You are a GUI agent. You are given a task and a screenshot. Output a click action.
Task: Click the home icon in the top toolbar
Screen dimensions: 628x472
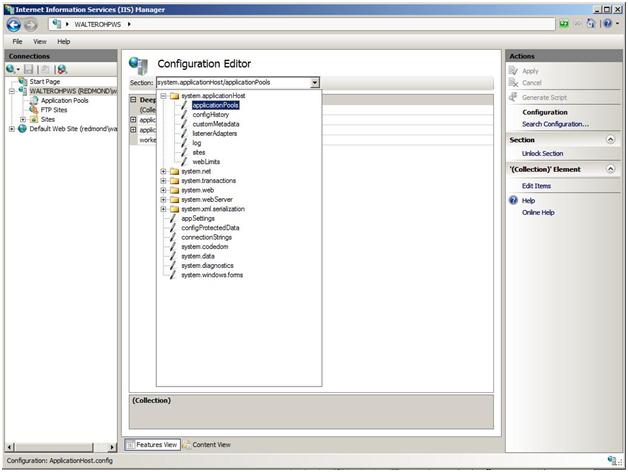tap(591, 24)
